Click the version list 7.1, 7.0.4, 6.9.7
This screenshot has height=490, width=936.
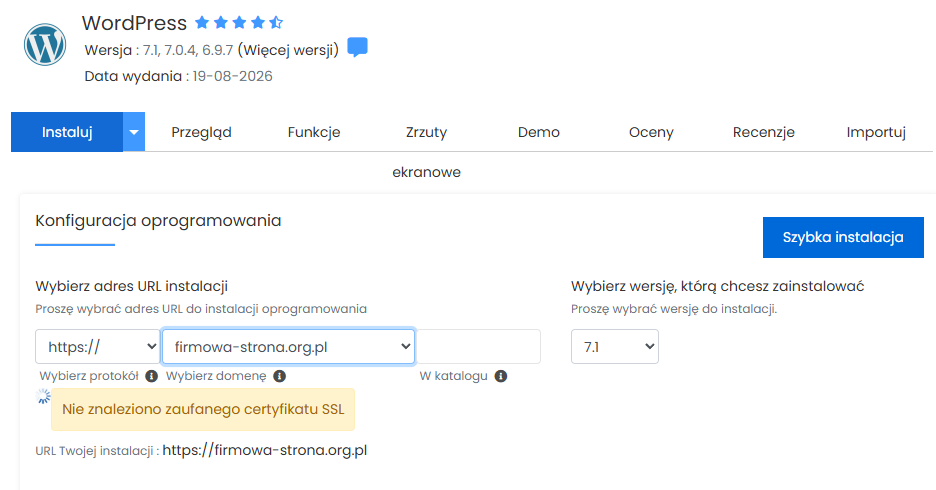click(x=187, y=50)
